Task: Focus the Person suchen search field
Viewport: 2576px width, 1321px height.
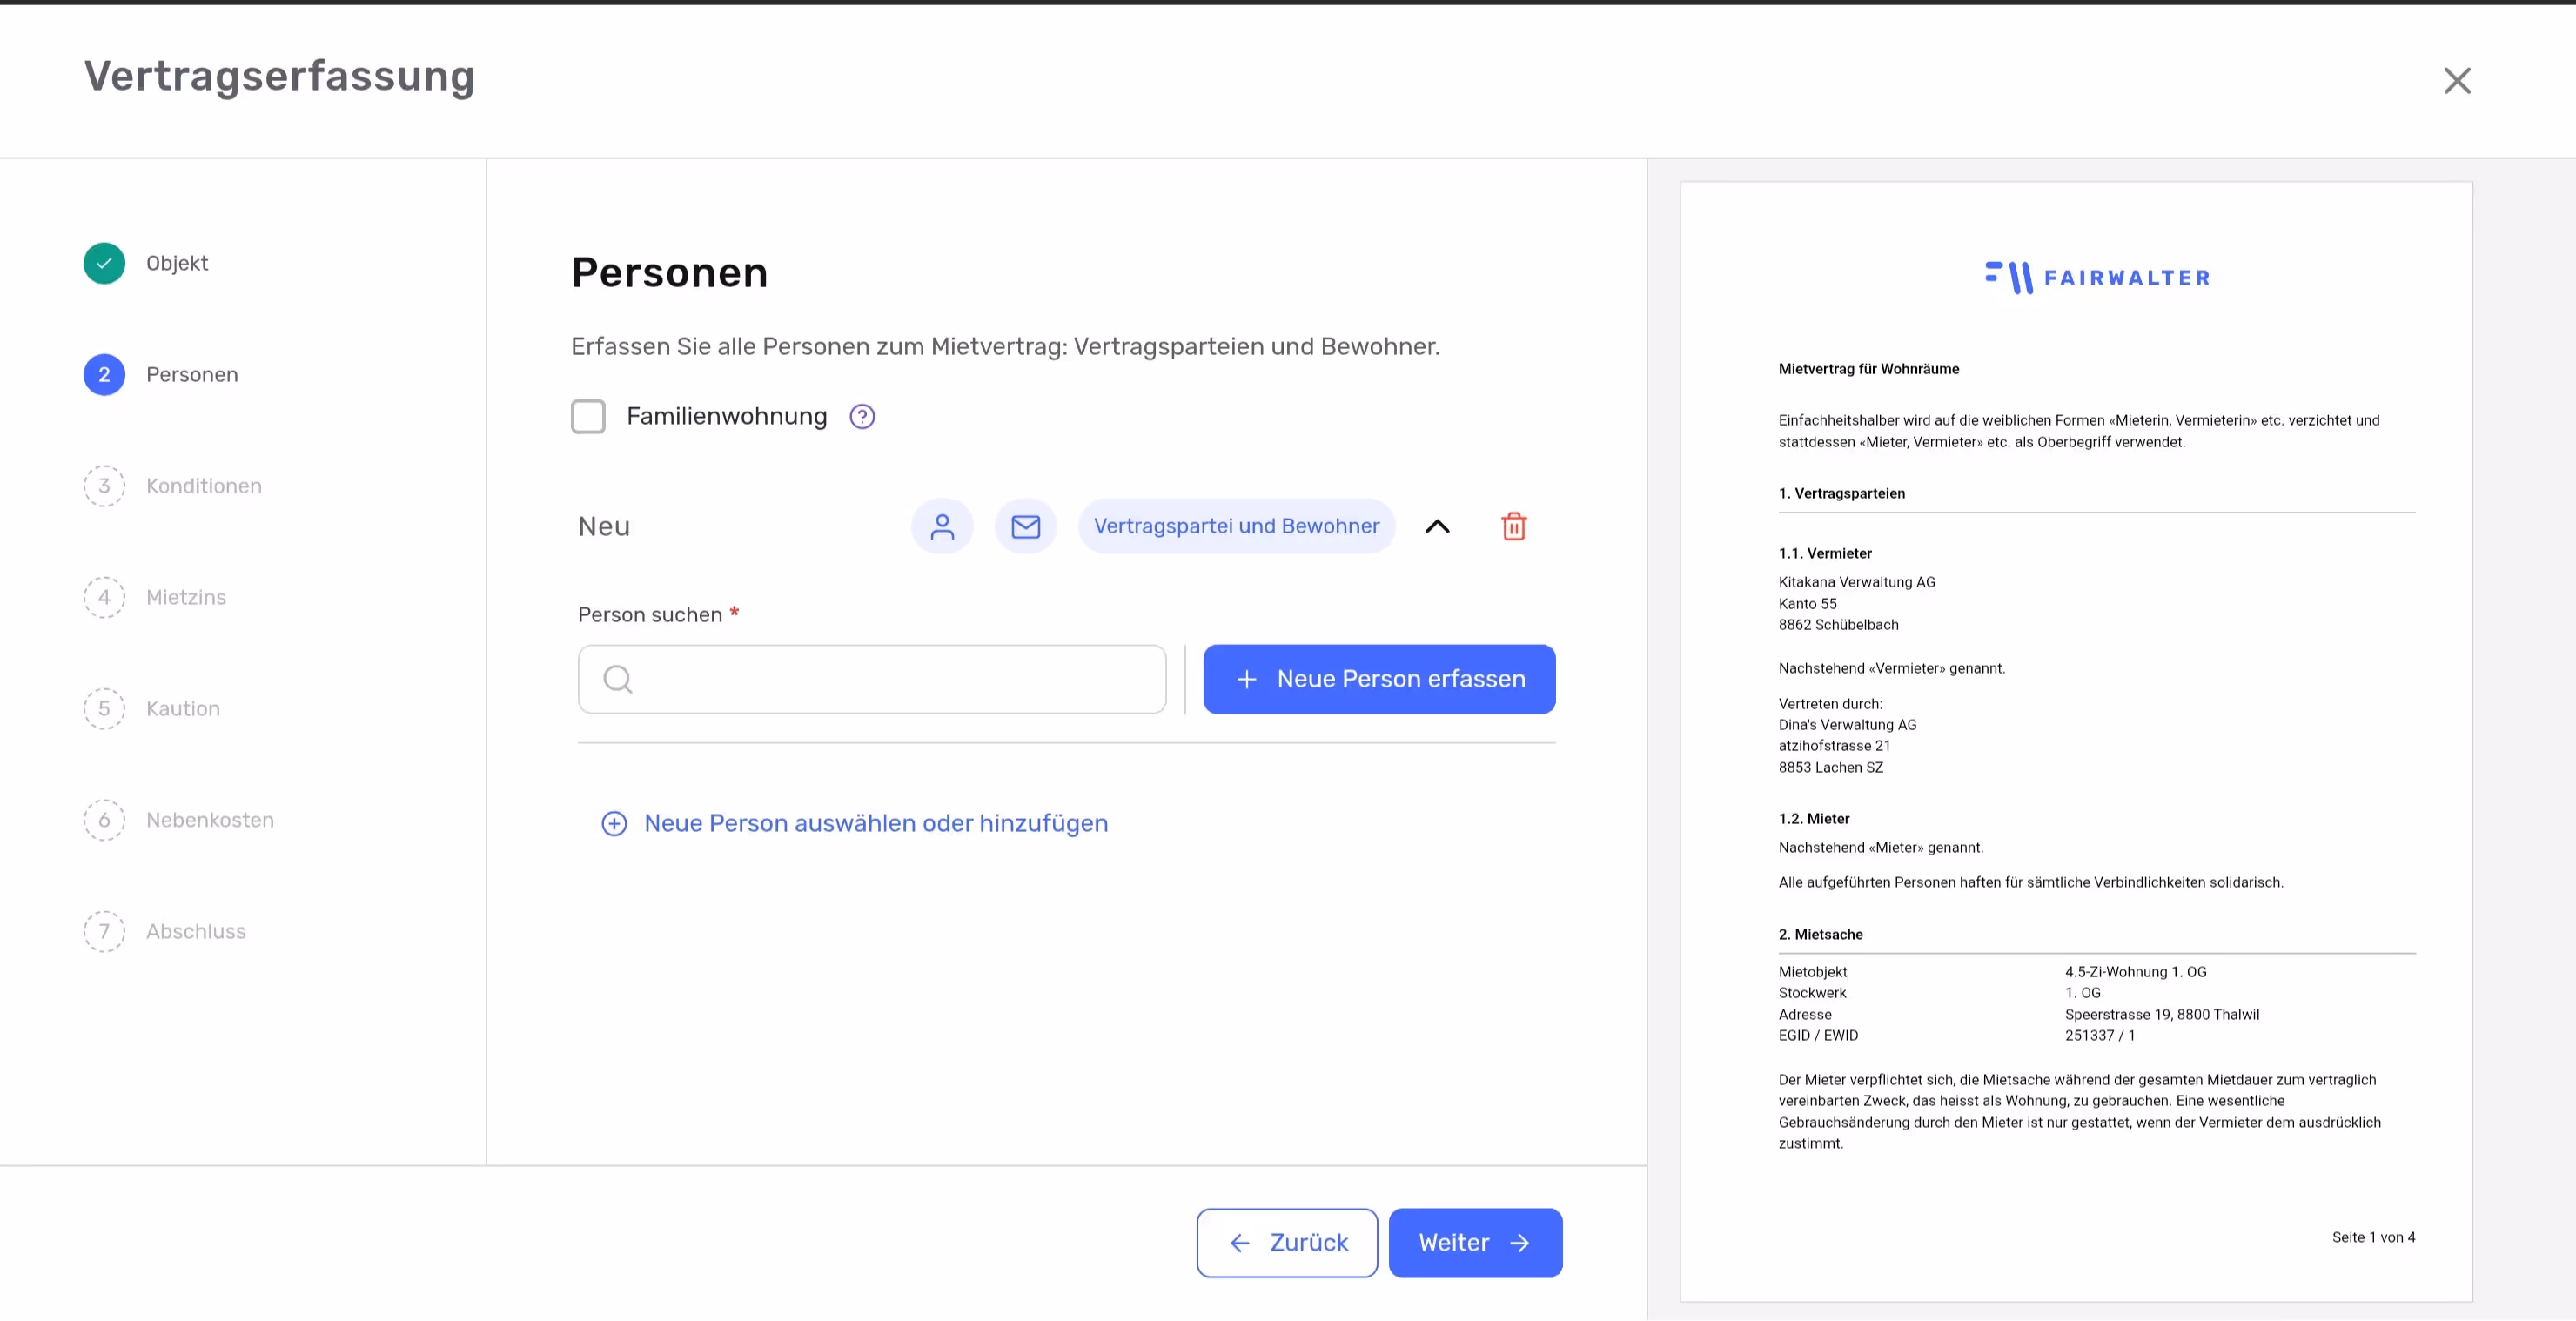Action: pyautogui.click(x=872, y=679)
